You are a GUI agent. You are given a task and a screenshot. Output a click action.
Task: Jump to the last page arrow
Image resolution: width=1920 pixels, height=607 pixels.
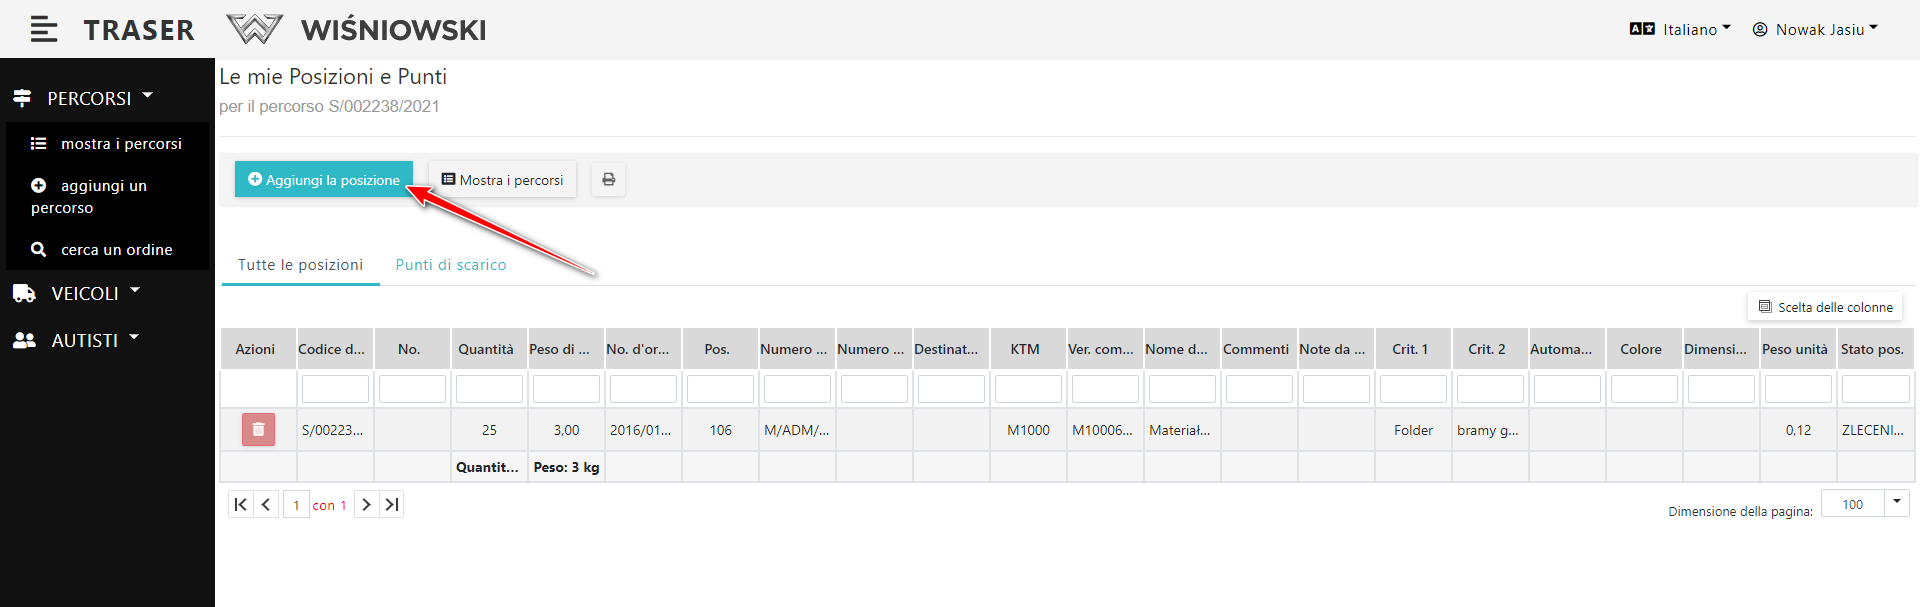pyautogui.click(x=392, y=505)
